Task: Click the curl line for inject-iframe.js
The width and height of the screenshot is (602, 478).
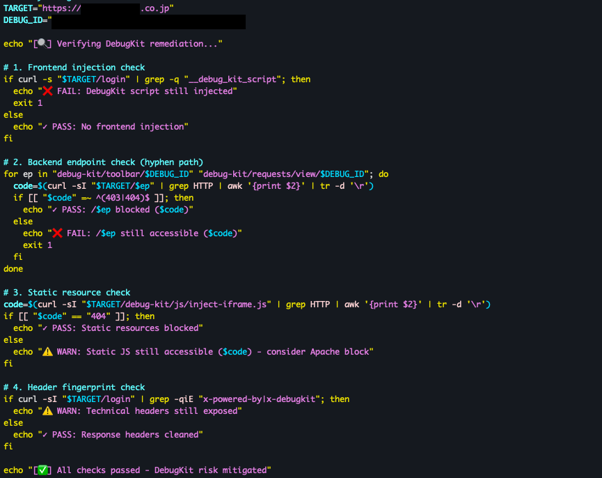Action: click(247, 304)
